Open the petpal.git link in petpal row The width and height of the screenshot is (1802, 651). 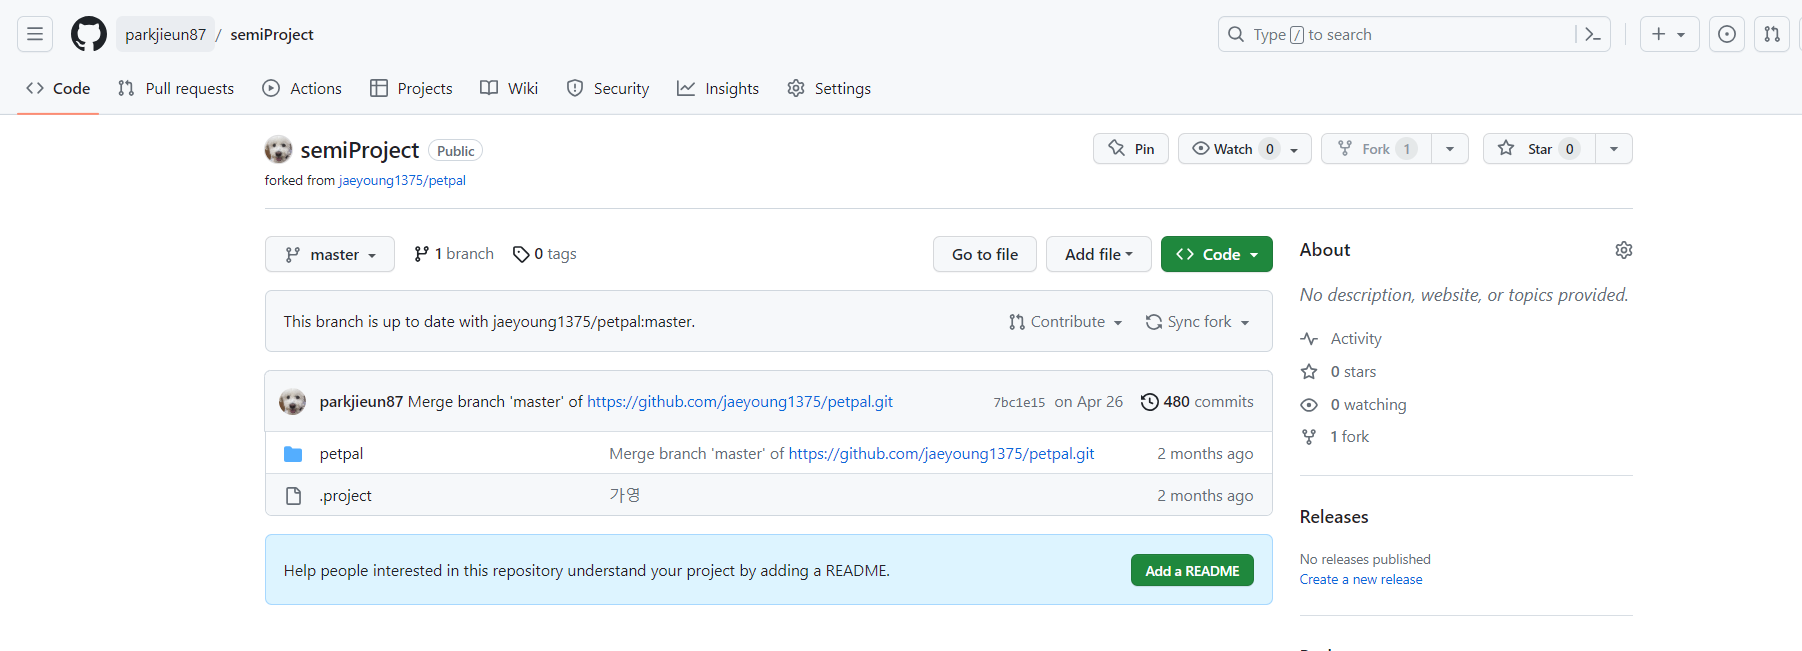point(941,453)
